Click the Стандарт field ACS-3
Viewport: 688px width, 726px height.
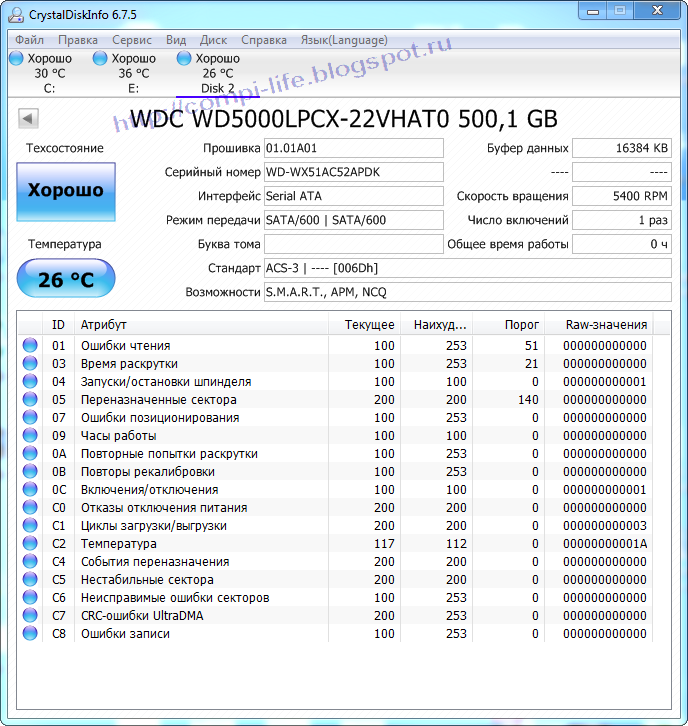(x=468, y=268)
